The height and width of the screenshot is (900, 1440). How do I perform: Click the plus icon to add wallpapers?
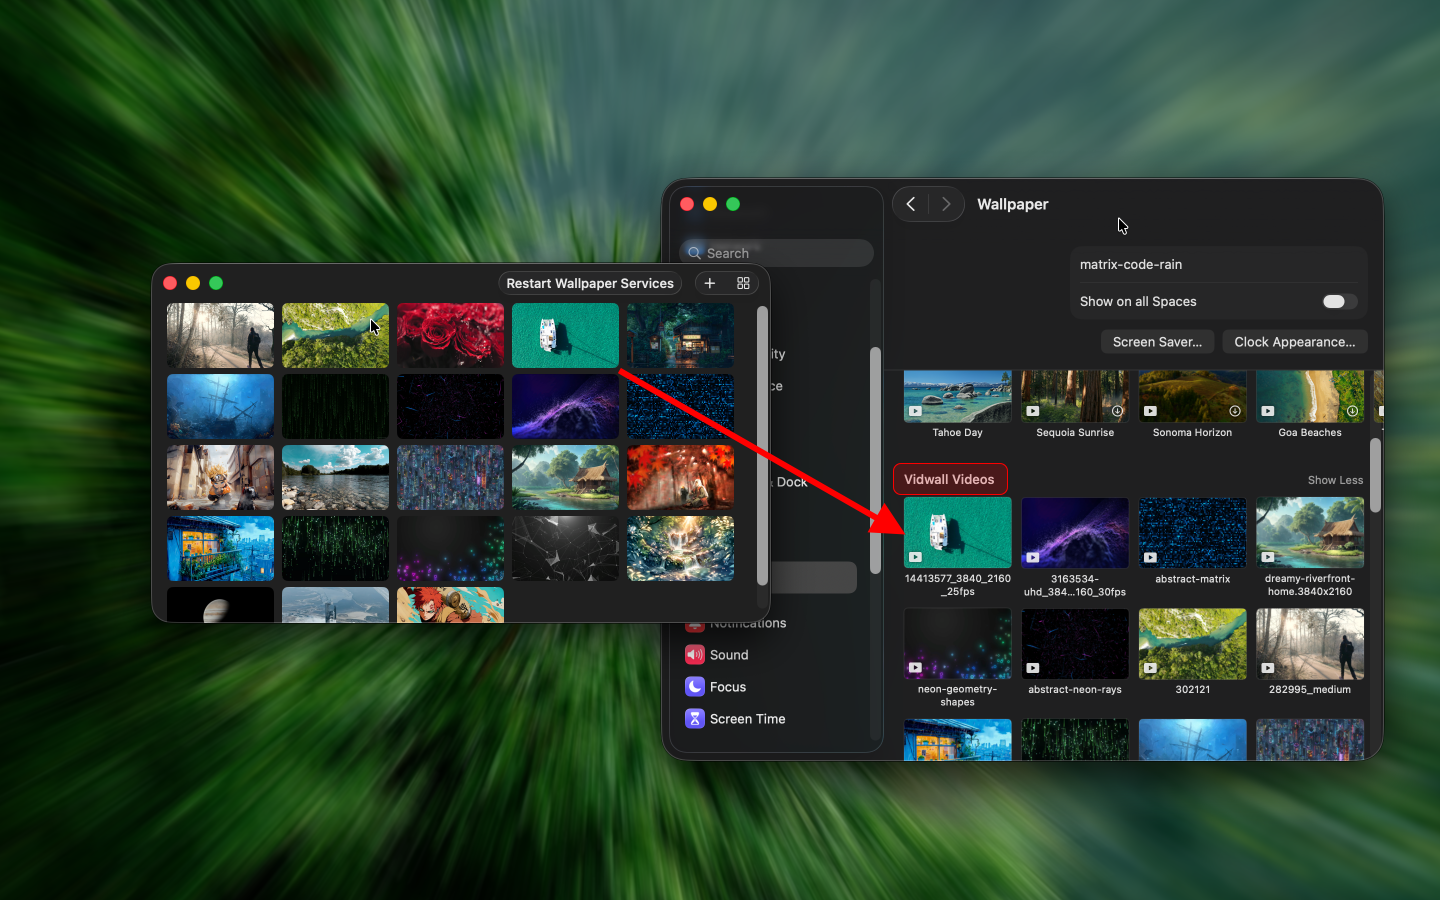point(710,283)
